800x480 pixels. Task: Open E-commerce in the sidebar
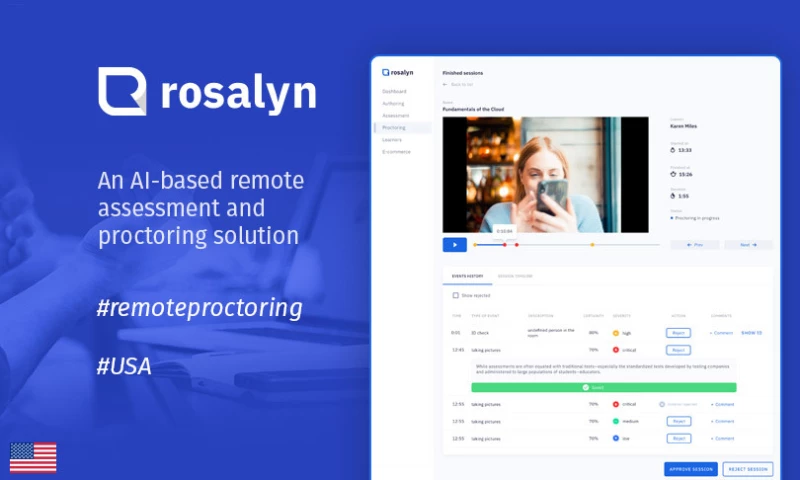396,152
